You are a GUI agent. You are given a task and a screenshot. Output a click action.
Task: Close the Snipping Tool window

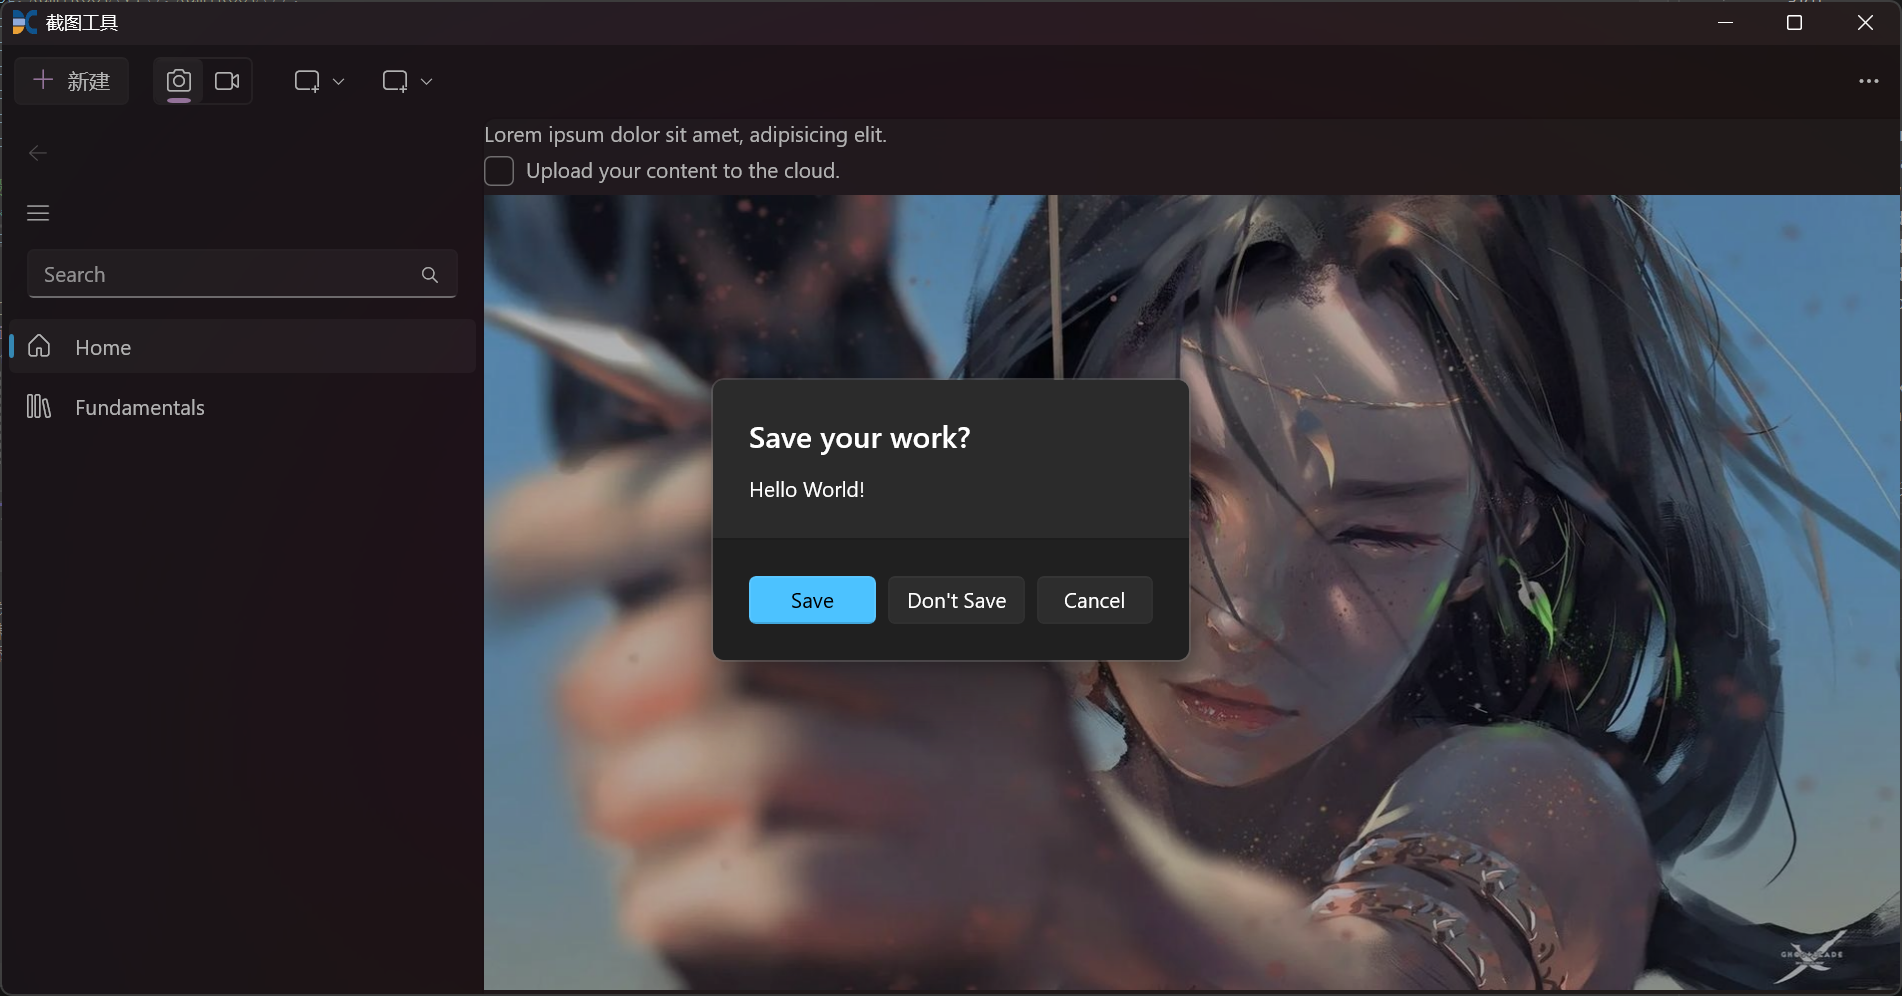(1865, 22)
